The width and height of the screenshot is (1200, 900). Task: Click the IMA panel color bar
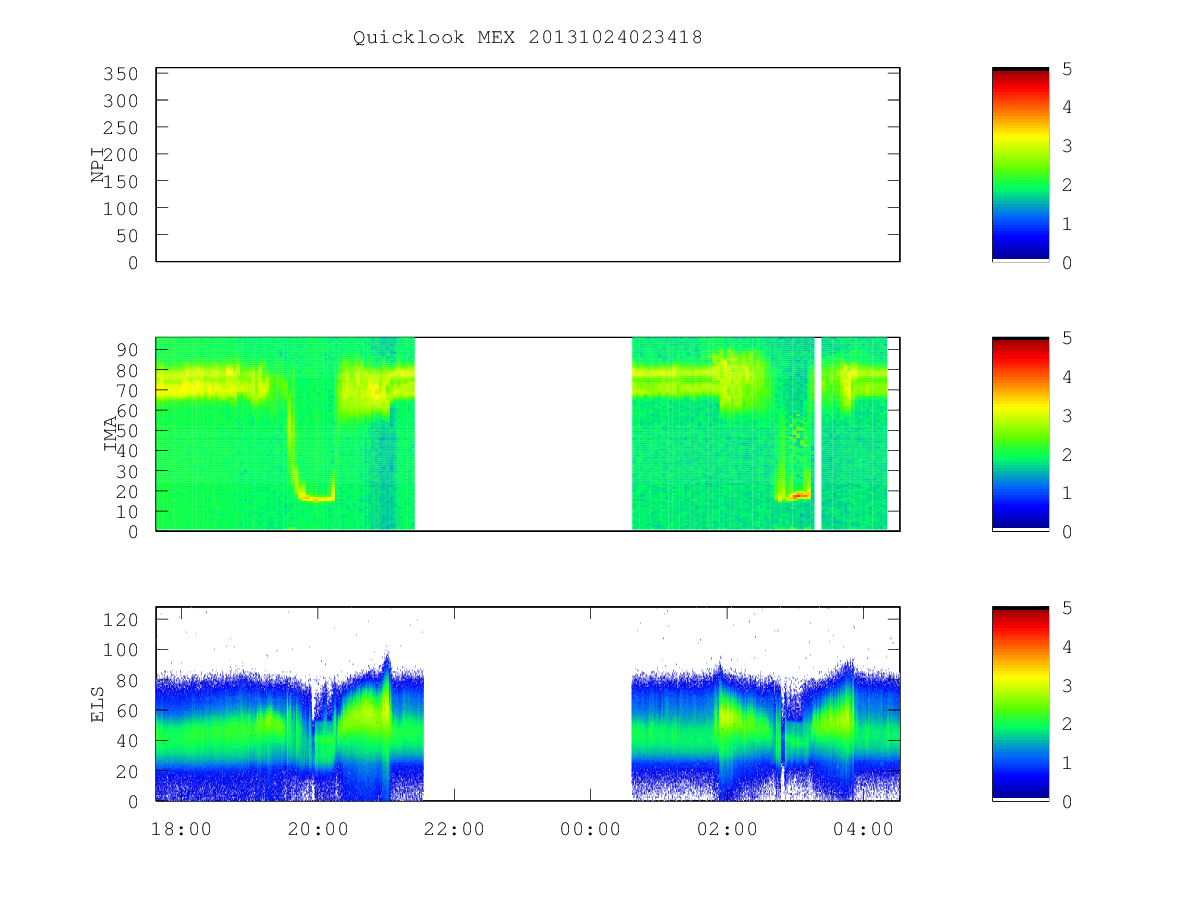click(1020, 434)
